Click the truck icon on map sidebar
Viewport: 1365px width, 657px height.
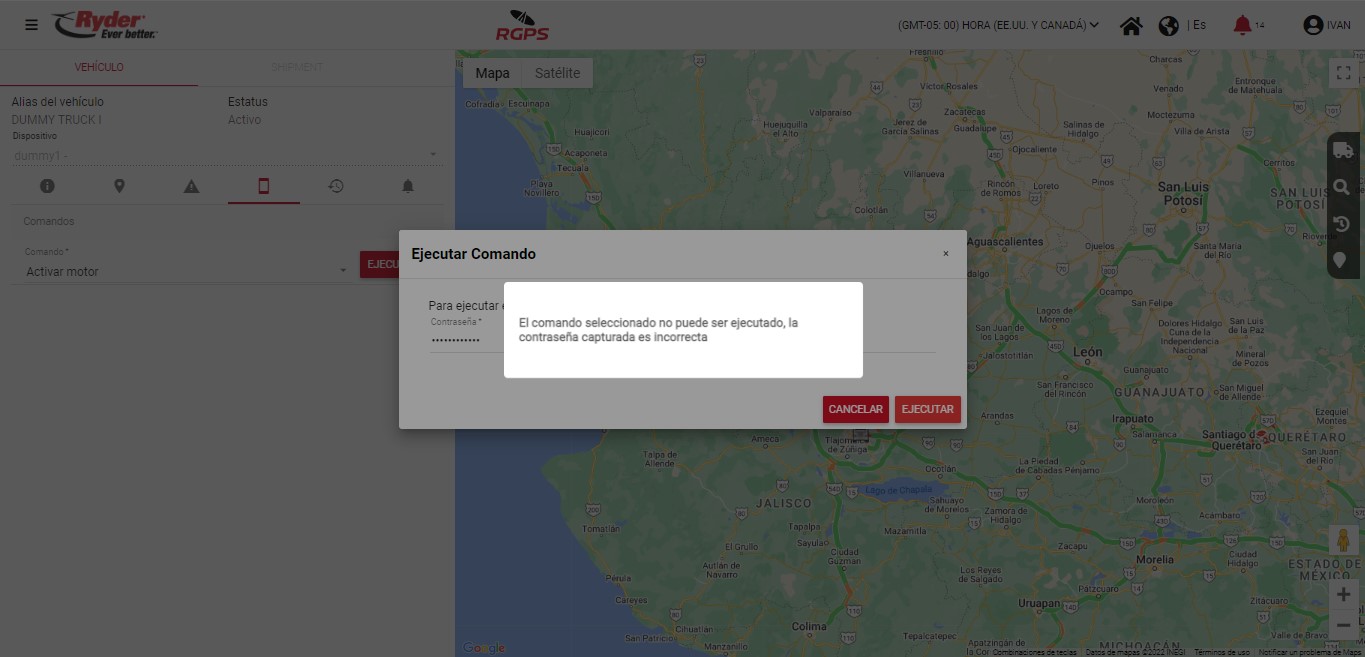[x=1343, y=151]
